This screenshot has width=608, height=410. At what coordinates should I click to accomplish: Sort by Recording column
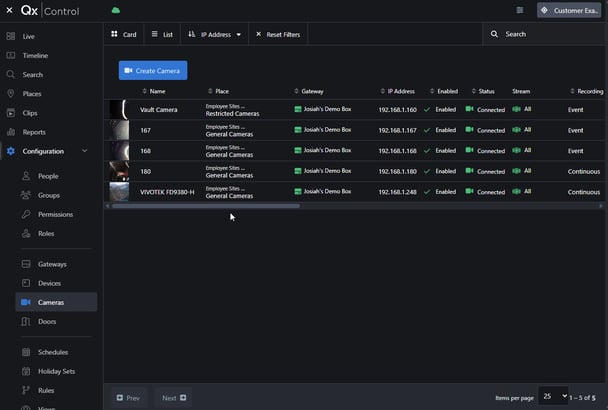coord(587,91)
